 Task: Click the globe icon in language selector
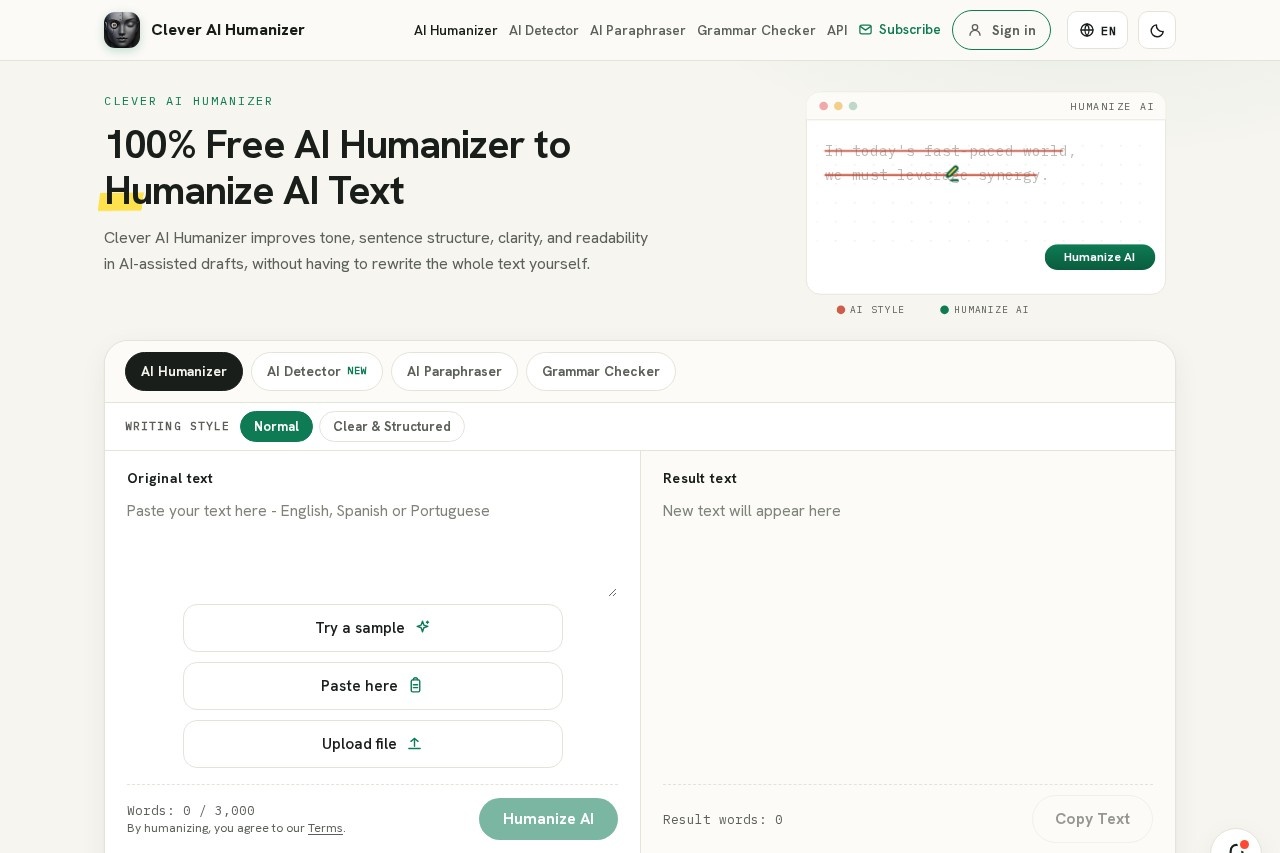pyautogui.click(x=1087, y=30)
